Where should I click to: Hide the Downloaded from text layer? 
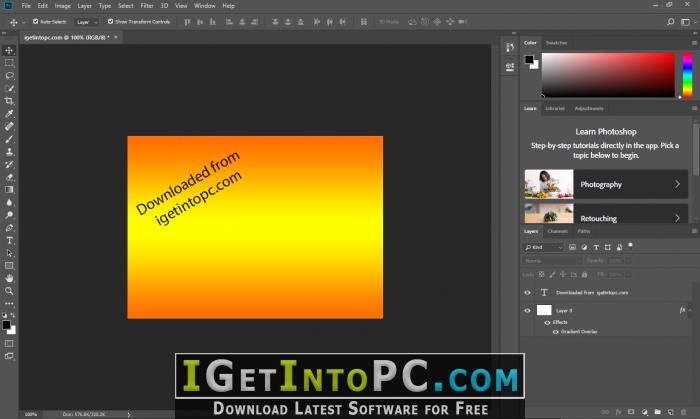[x=527, y=293]
